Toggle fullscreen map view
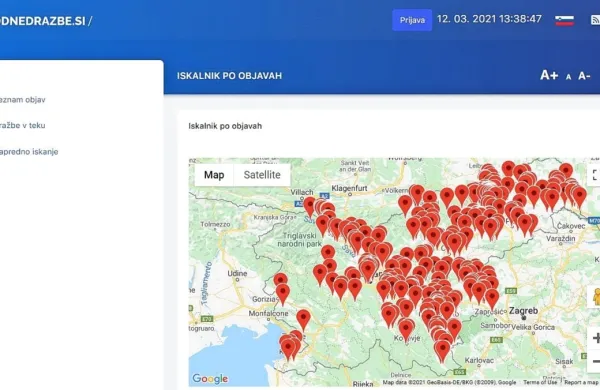This screenshot has width=600, height=390. [594, 175]
